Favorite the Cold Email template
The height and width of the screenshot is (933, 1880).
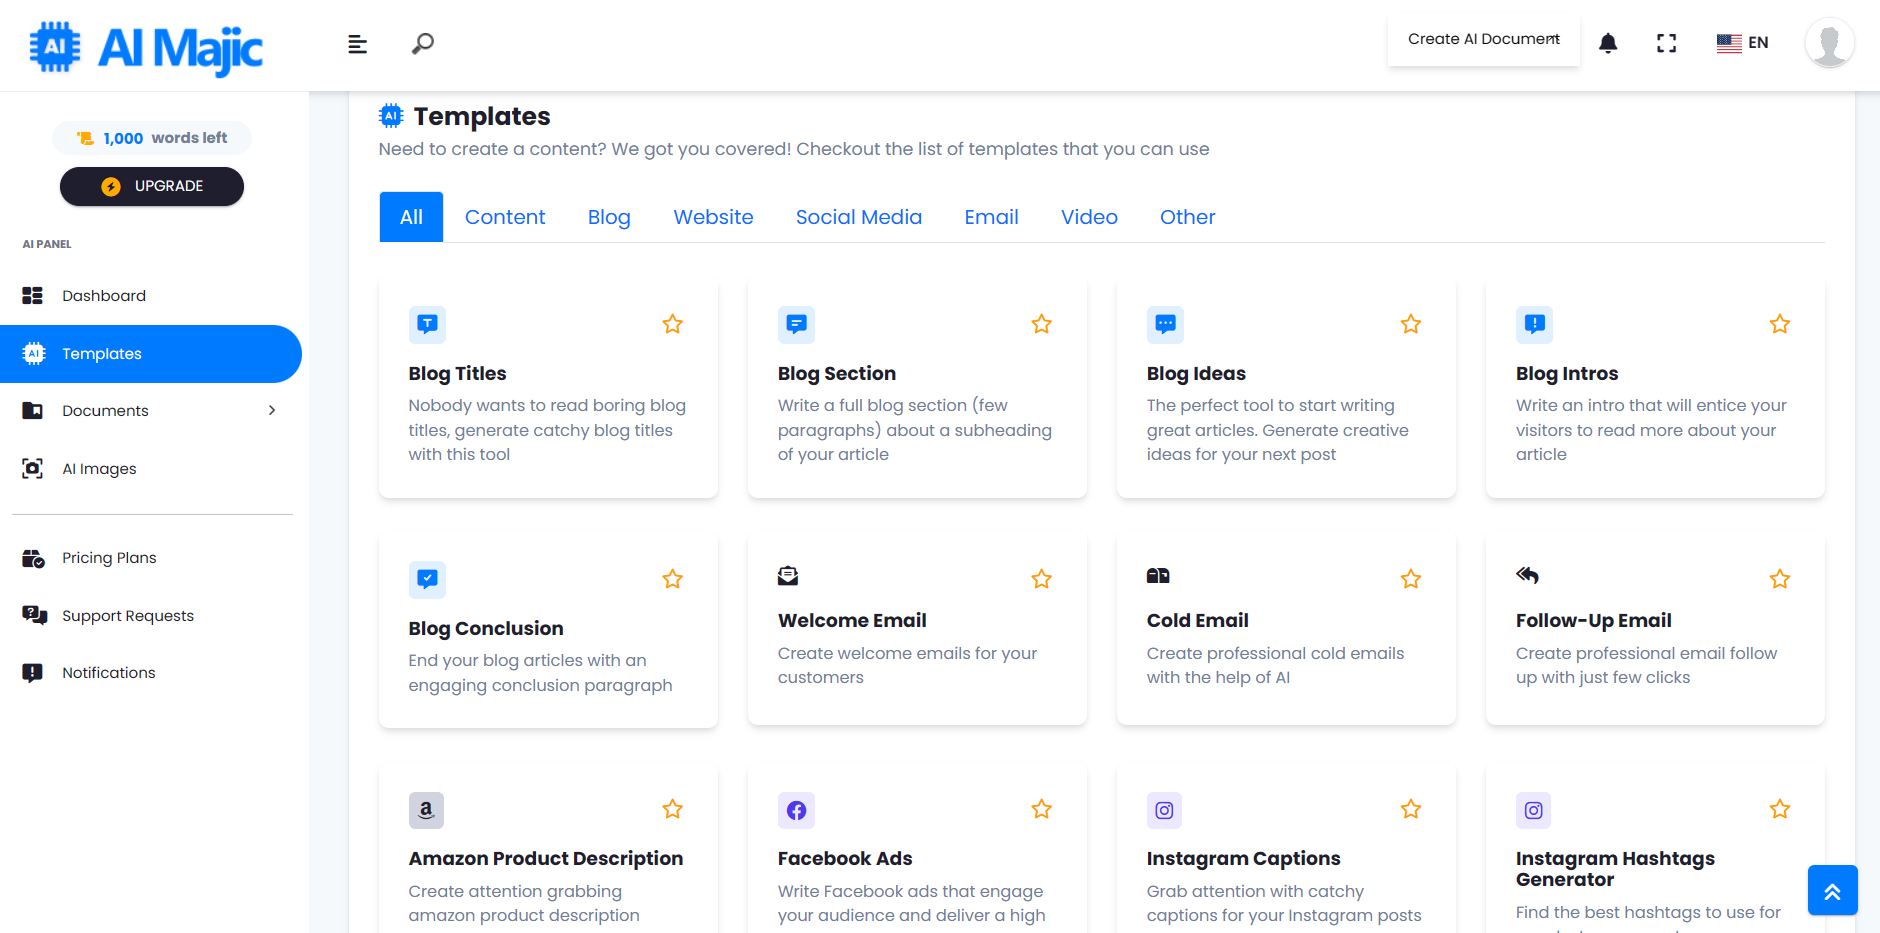click(1410, 578)
